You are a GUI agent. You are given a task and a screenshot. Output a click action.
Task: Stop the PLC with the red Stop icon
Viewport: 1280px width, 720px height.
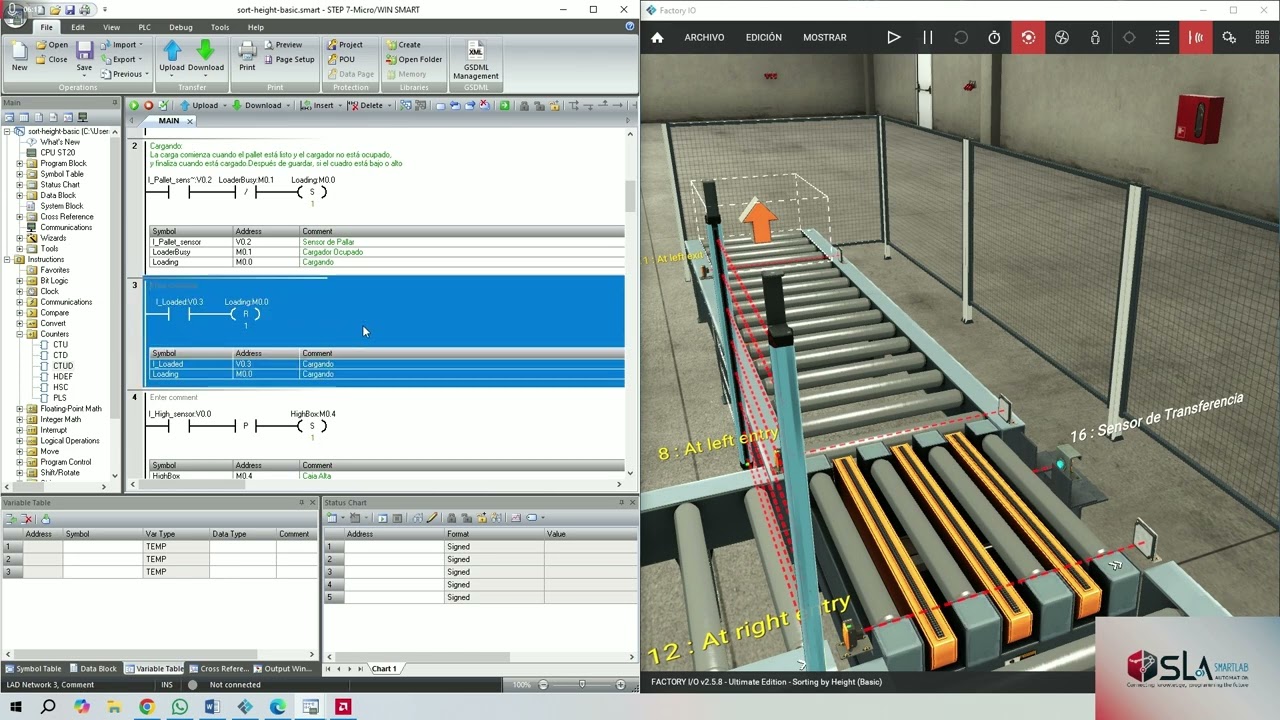(148, 105)
